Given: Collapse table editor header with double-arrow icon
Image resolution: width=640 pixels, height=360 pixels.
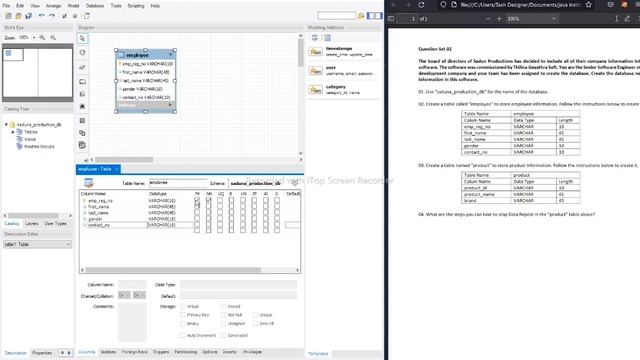Looking at the screenshot, I should 295,183.
